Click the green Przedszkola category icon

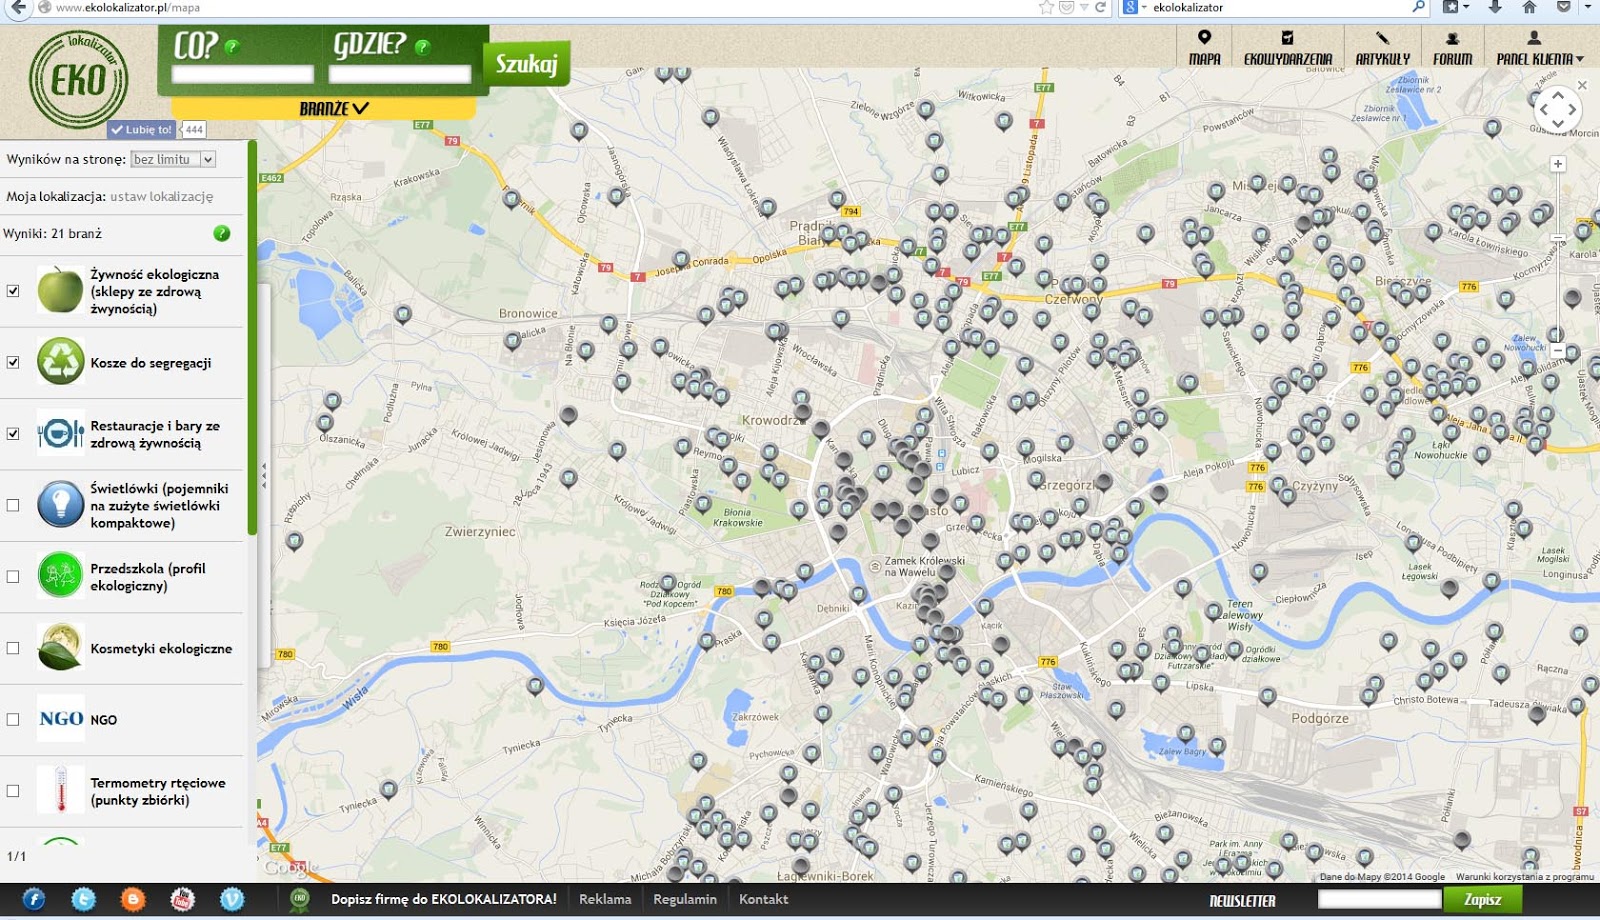pyautogui.click(x=60, y=576)
